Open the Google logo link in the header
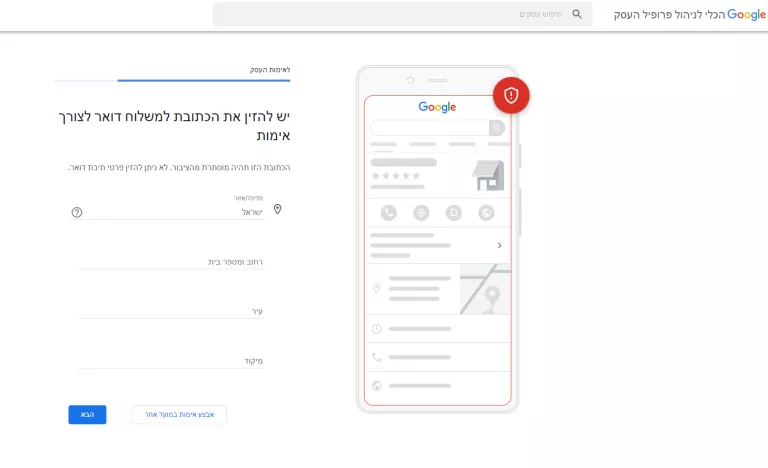The width and height of the screenshot is (768, 468). point(746,14)
